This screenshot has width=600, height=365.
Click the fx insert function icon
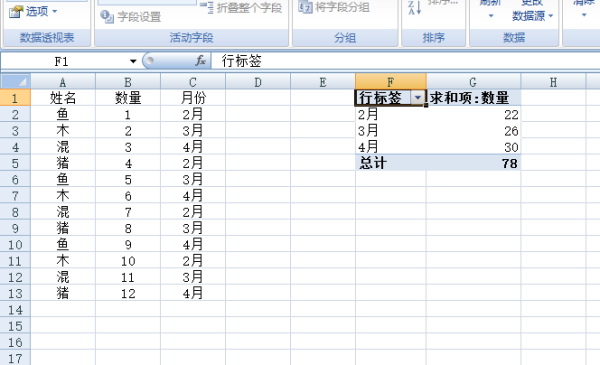click(201, 61)
